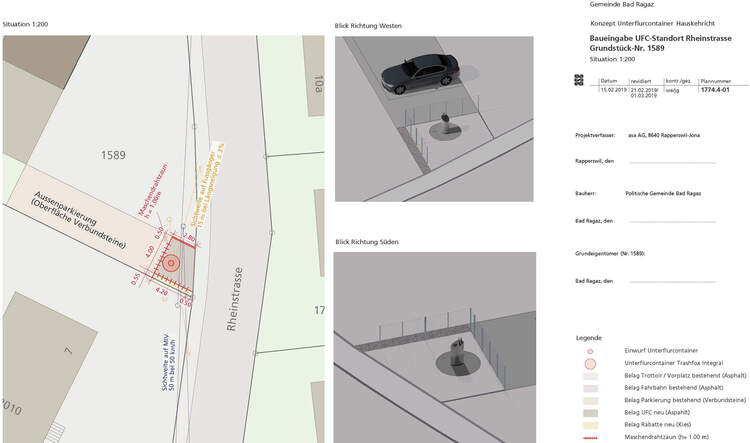The width and height of the screenshot is (750, 443).
Task: Click the asa logo beside the date table
Action: click(x=579, y=80)
